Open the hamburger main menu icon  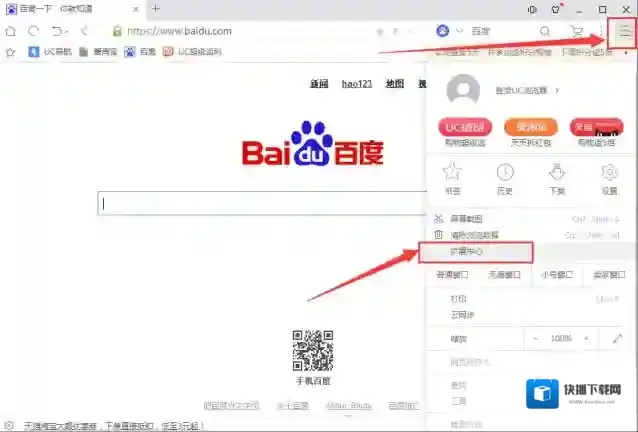pos(624,31)
